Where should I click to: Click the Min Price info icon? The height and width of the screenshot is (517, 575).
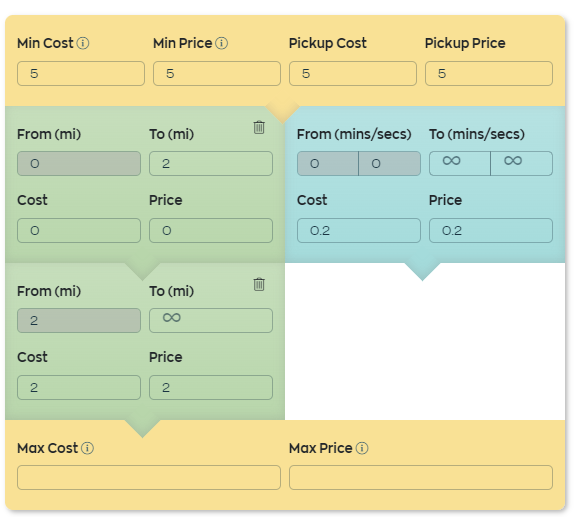221,43
